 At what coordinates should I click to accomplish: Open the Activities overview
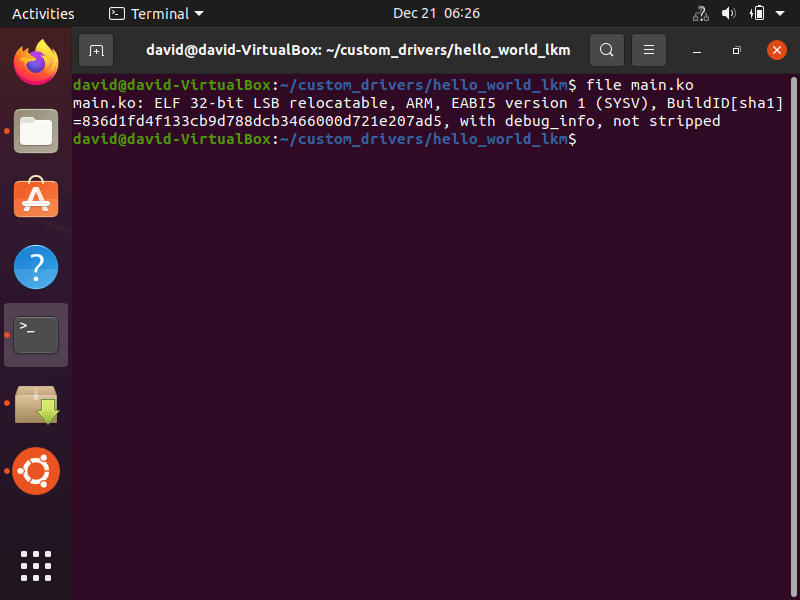pyautogui.click(x=43, y=13)
